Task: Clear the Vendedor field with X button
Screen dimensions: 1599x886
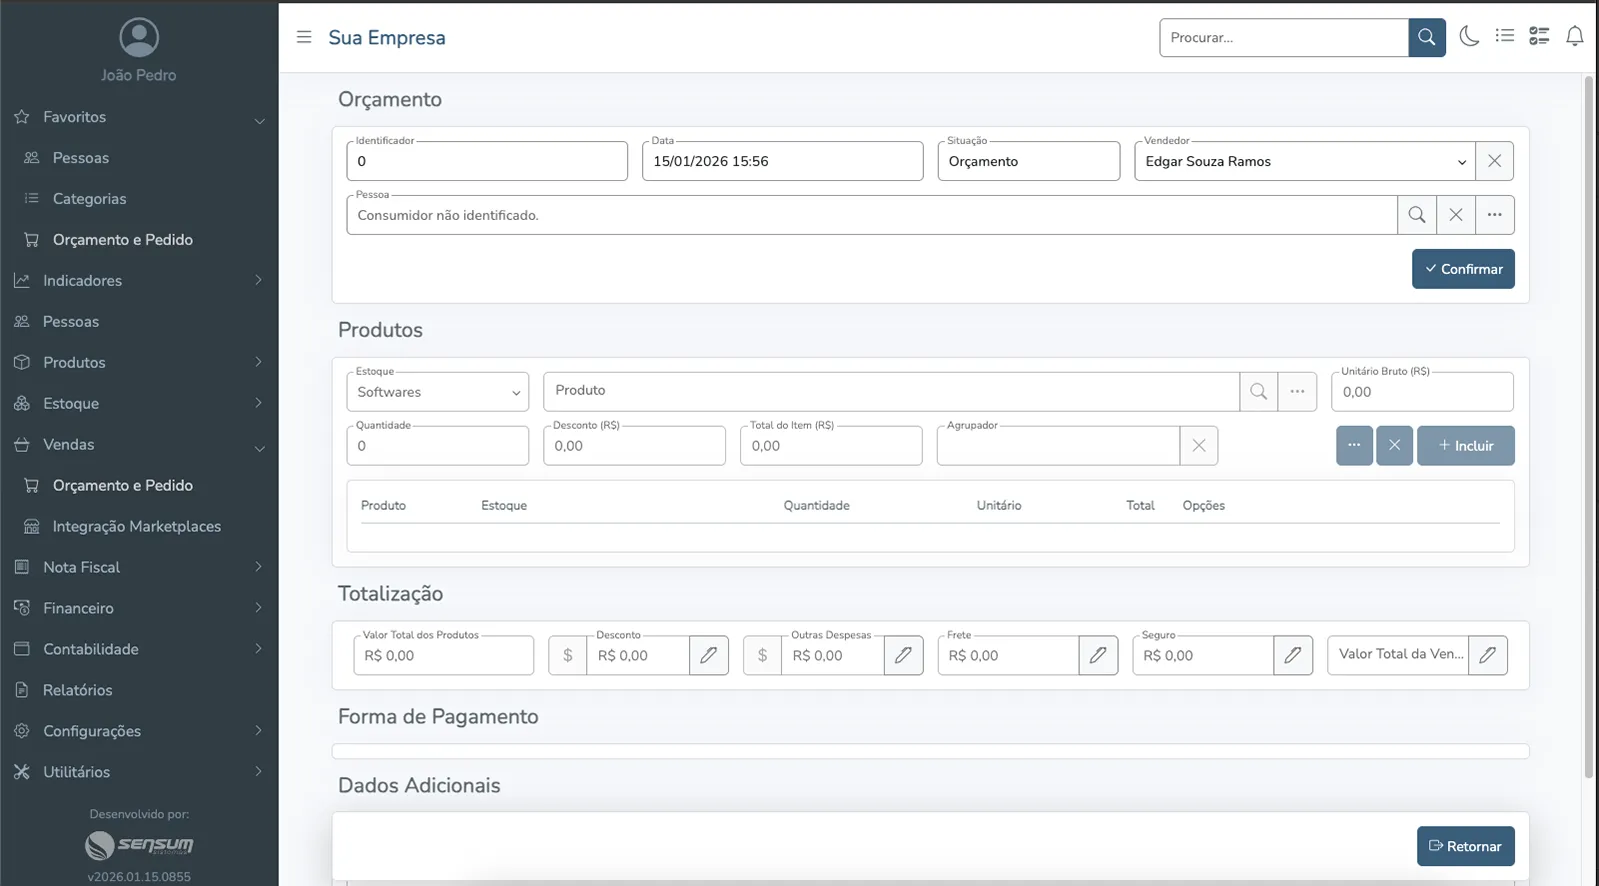Action: [x=1494, y=161]
